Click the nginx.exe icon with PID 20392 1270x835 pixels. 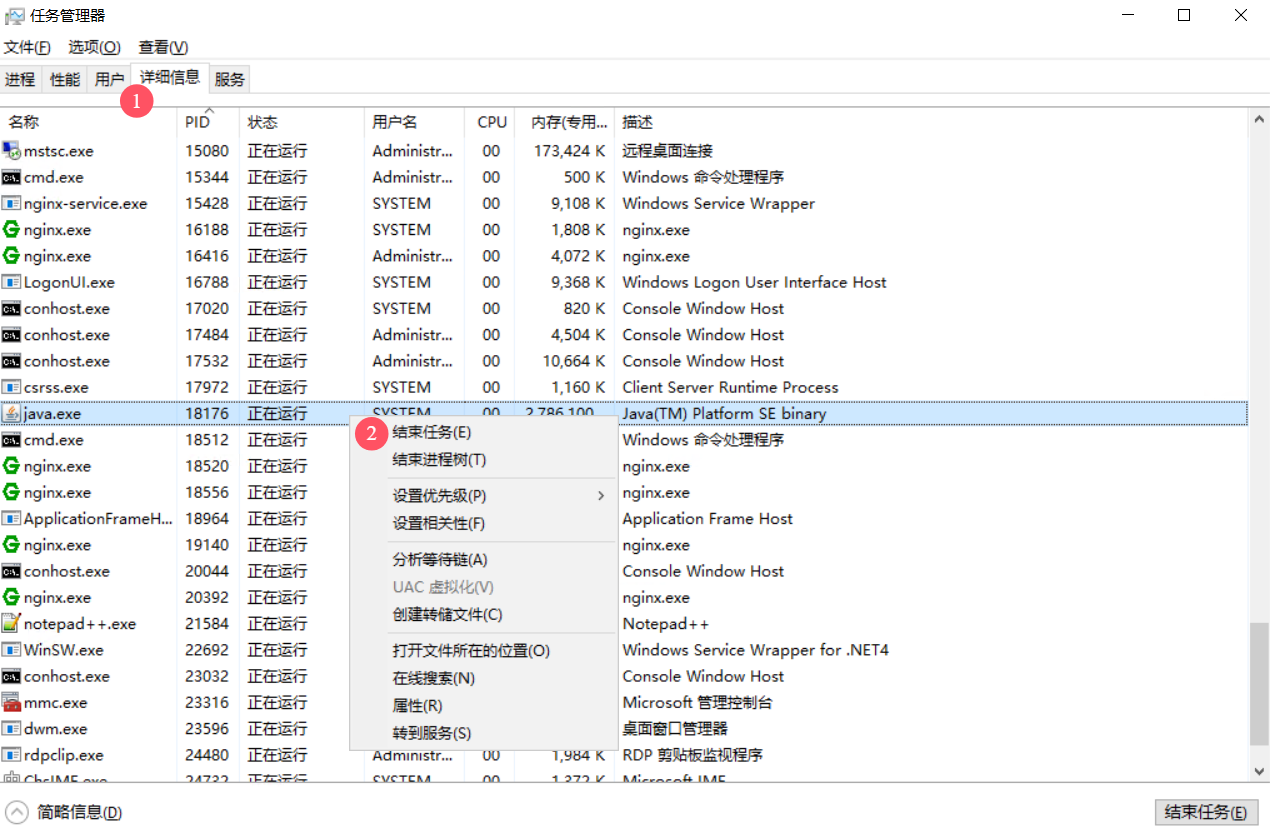point(11,597)
